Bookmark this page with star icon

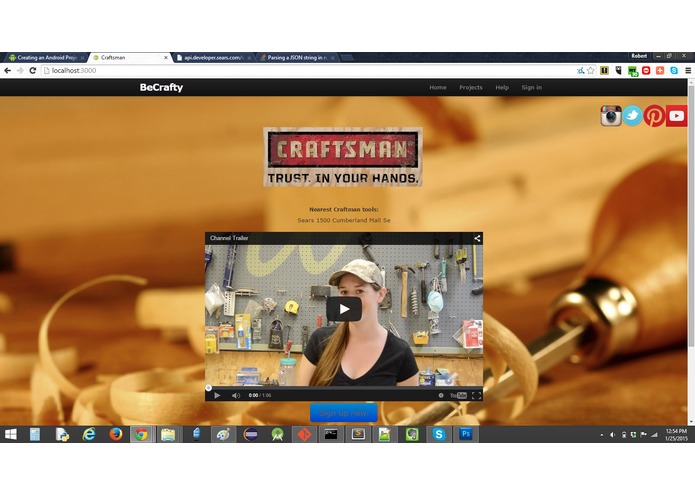pyautogui.click(x=590, y=70)
